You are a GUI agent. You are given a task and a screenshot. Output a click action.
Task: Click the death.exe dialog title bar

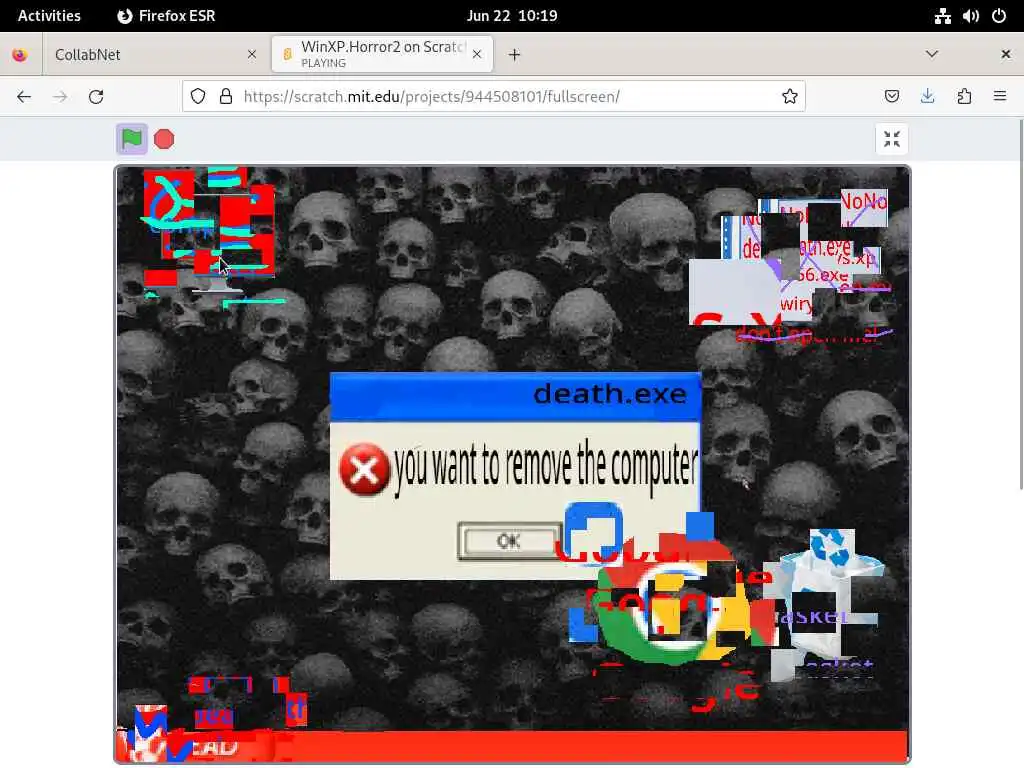pyautogui.click(x=515, y=395)
